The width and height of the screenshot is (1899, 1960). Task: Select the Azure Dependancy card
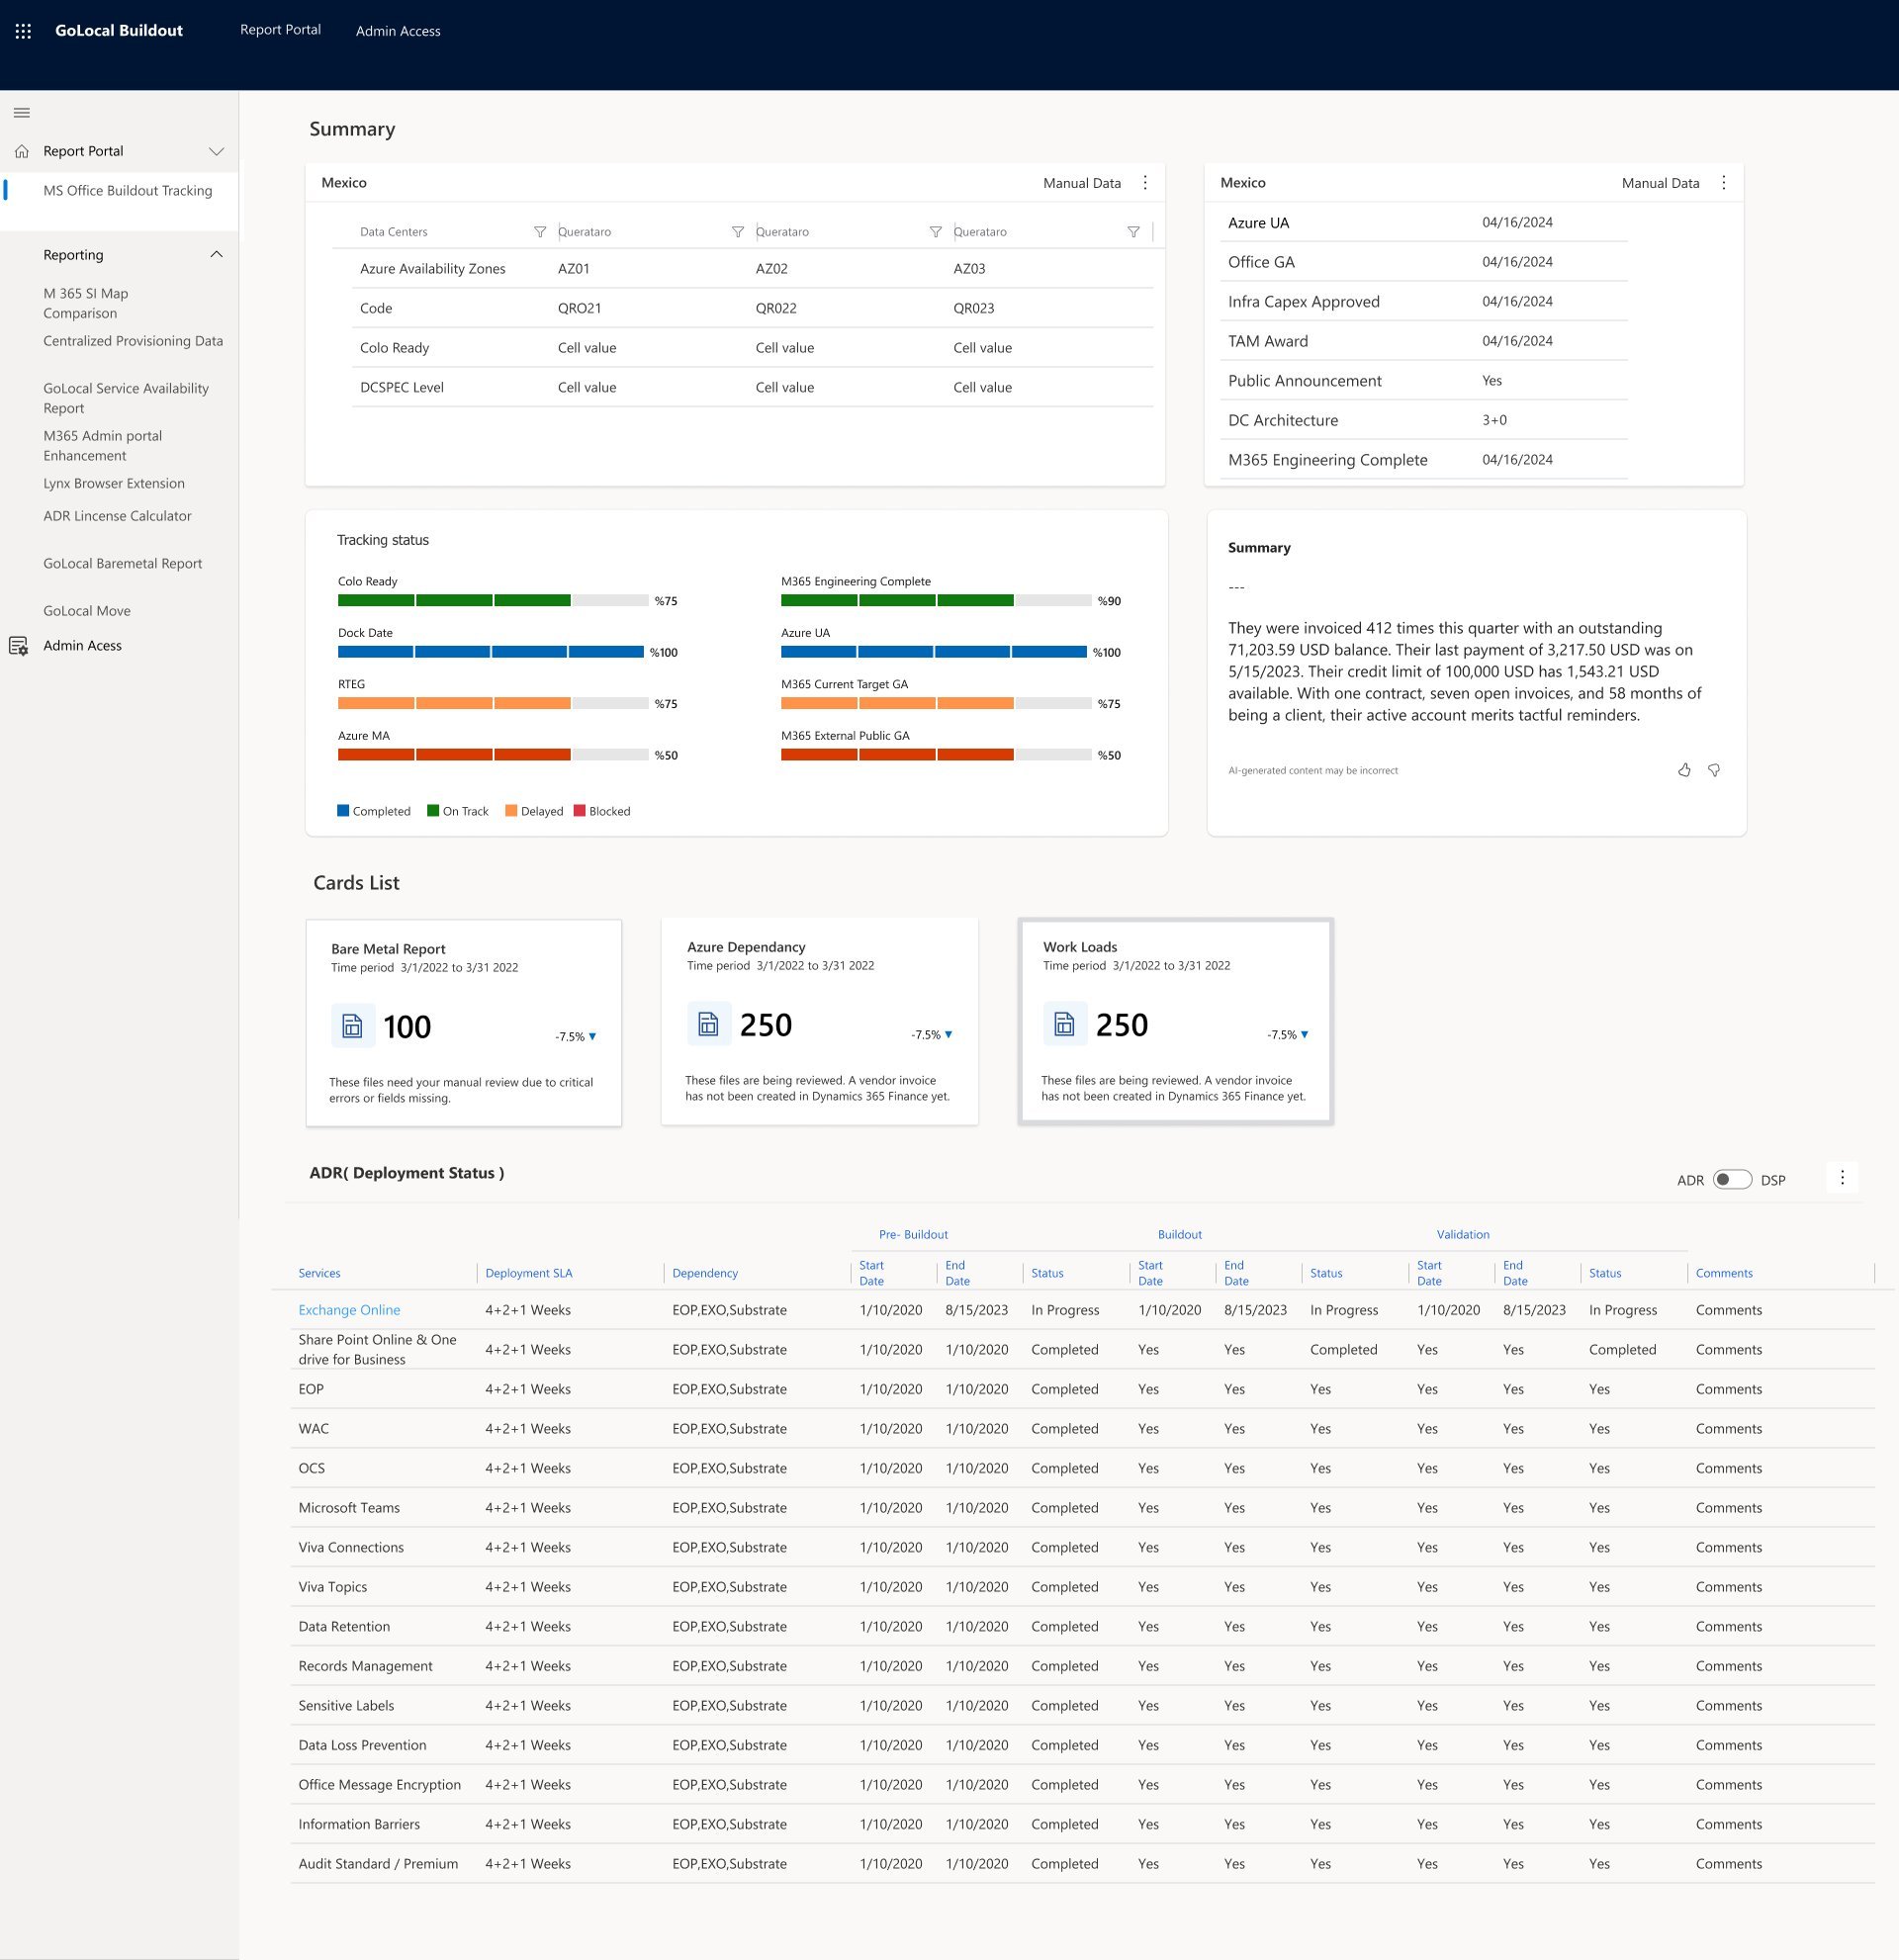point(819,1021)
